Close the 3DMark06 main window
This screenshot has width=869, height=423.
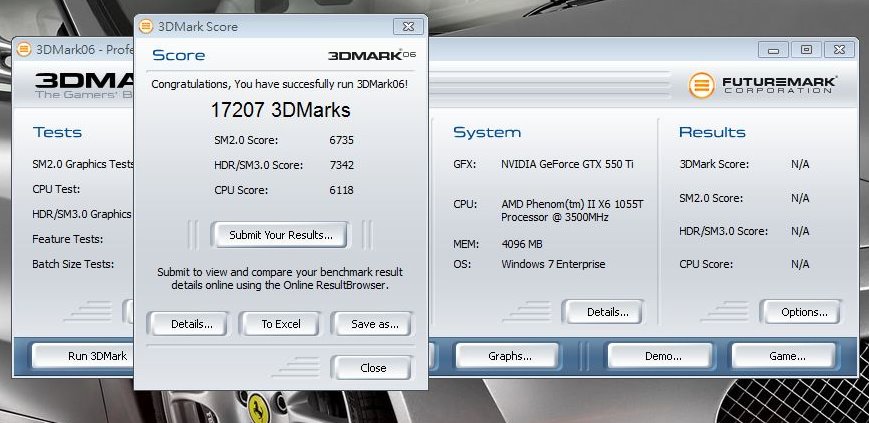[839, 50]
